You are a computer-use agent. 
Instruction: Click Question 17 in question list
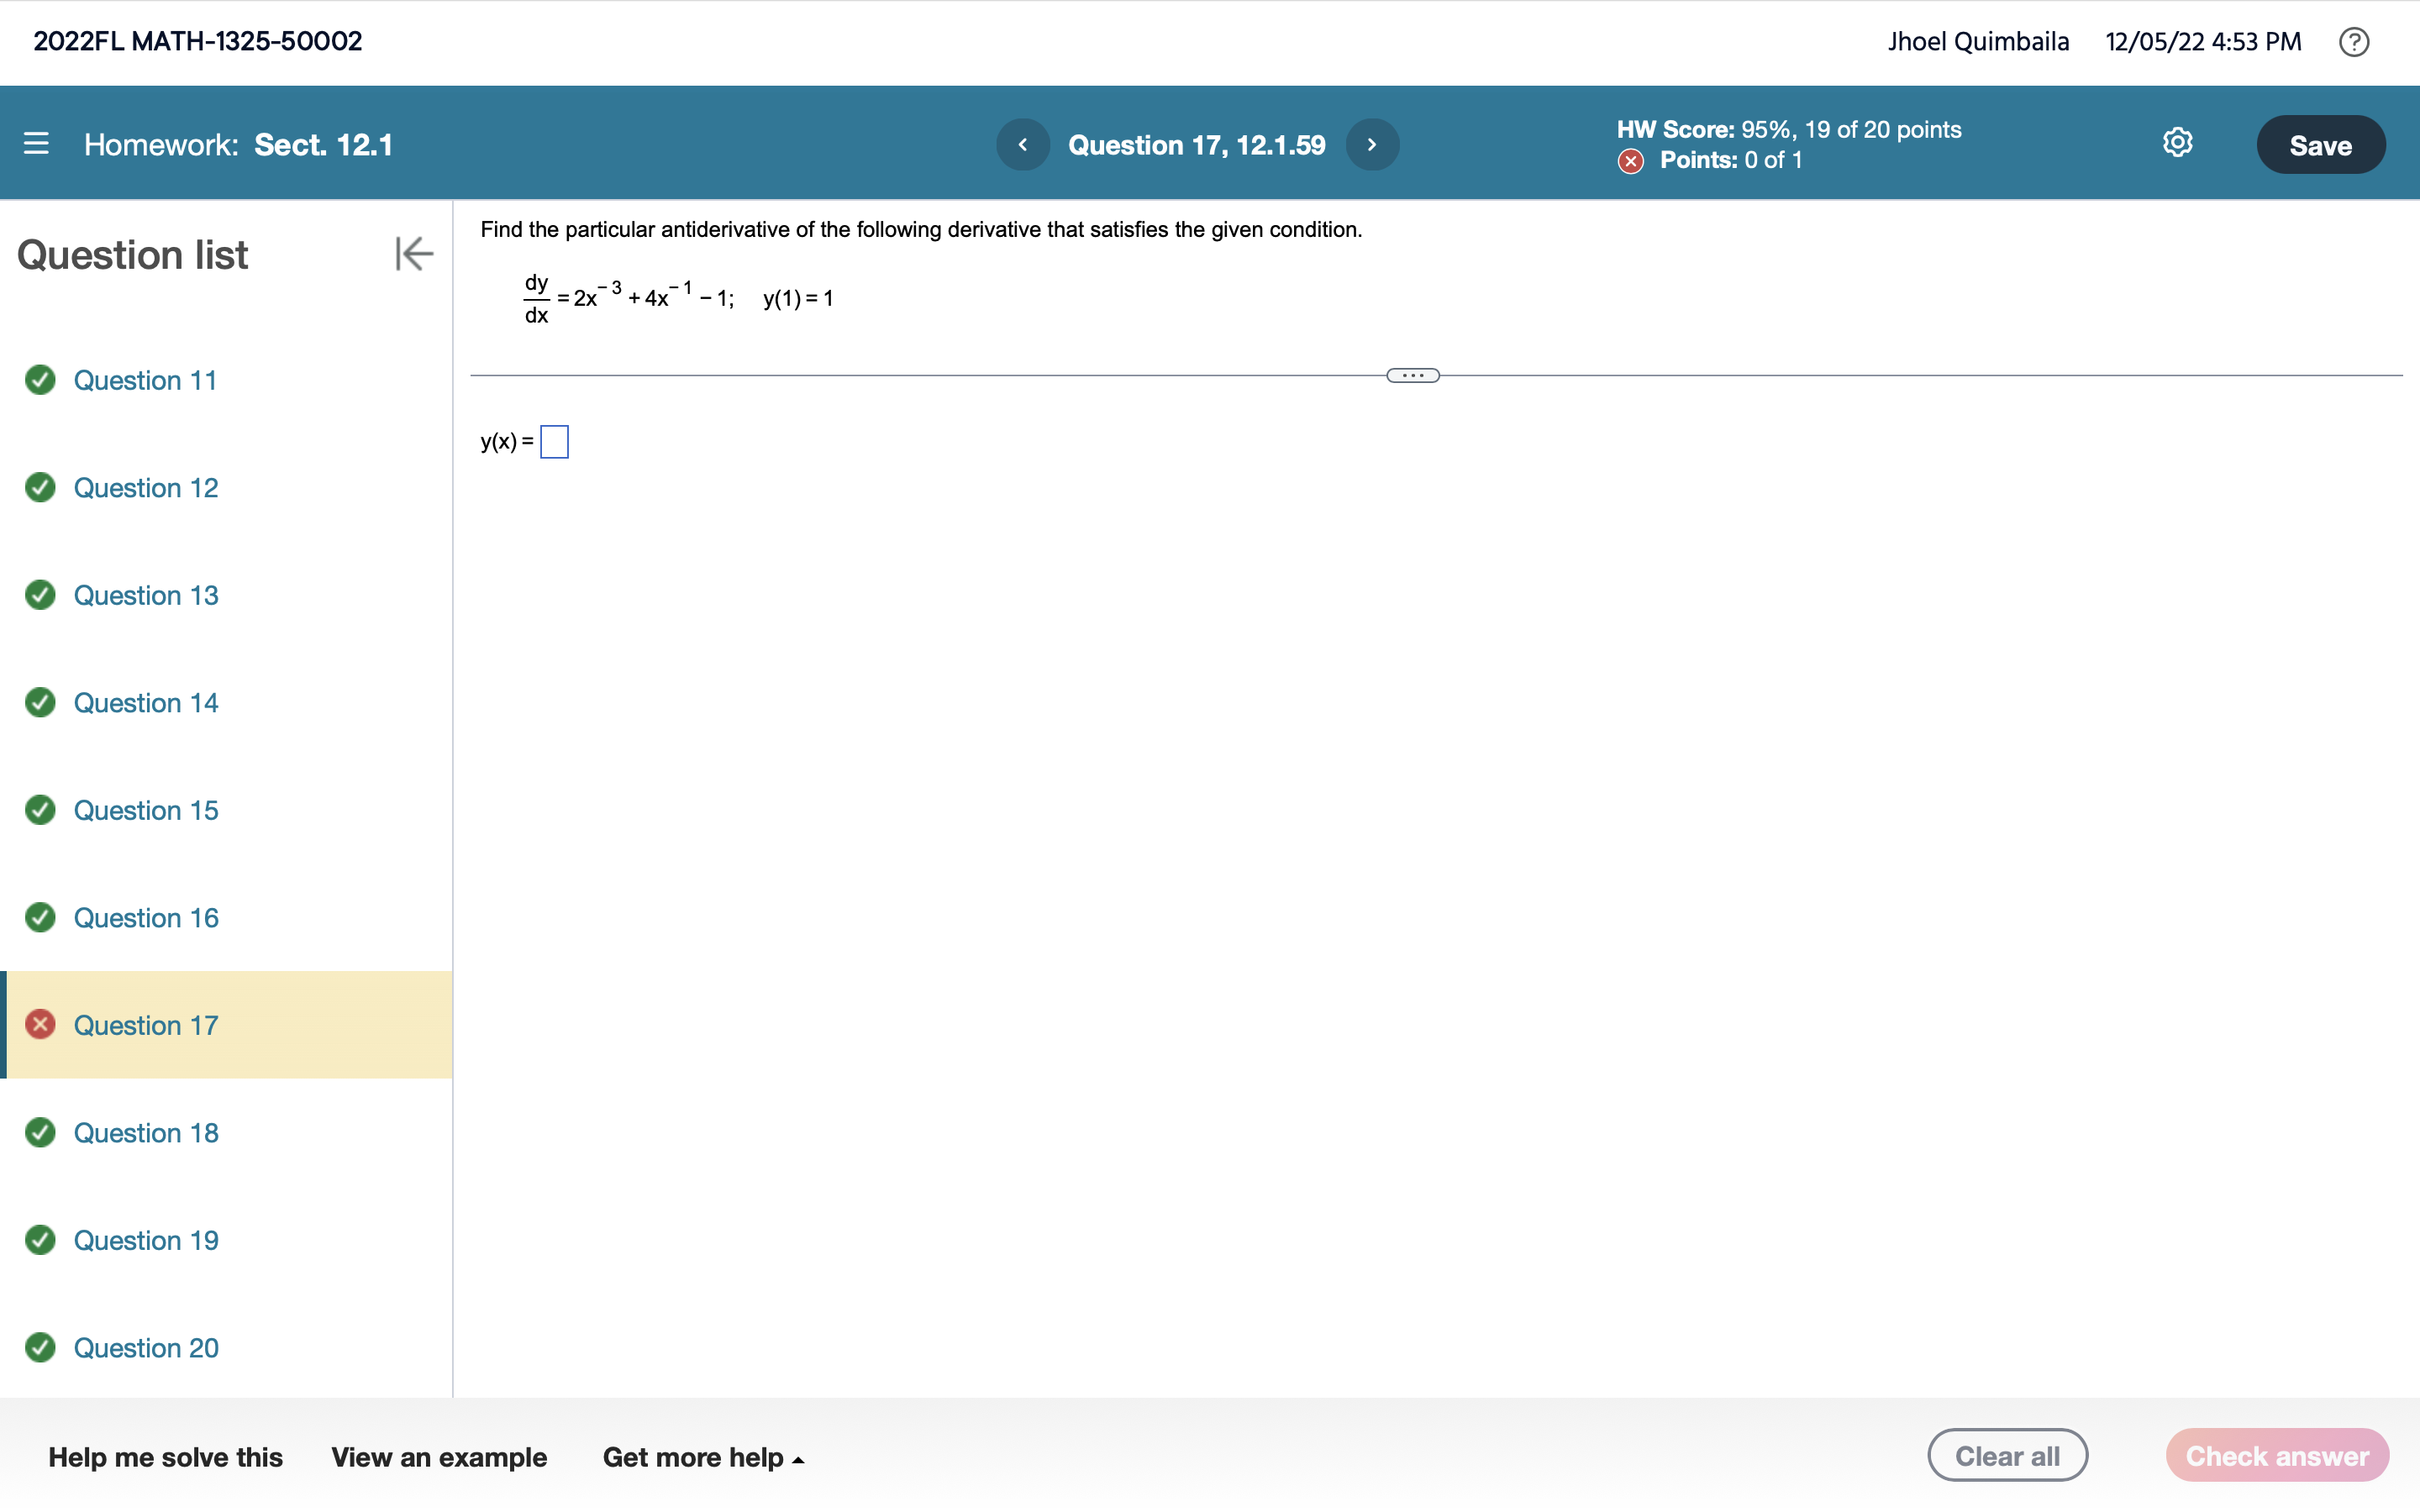(145, 1024)
